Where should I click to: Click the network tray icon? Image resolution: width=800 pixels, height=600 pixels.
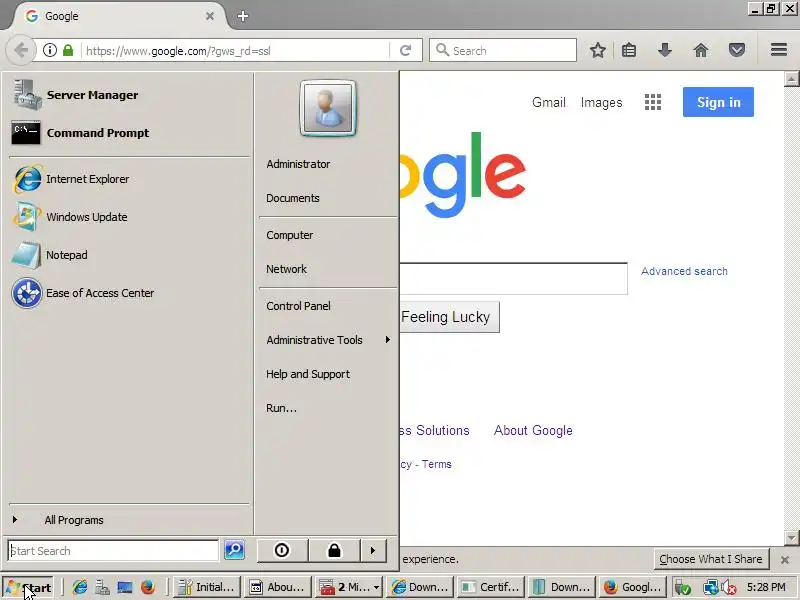[x=710, y=588]
